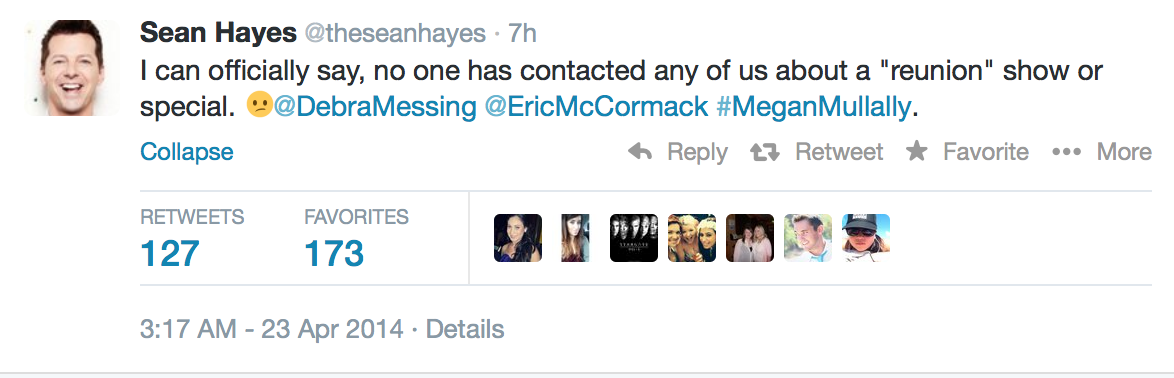The image size is (1174, 378).
Task: Open the Details link
Action: click(x=465, y=329)
